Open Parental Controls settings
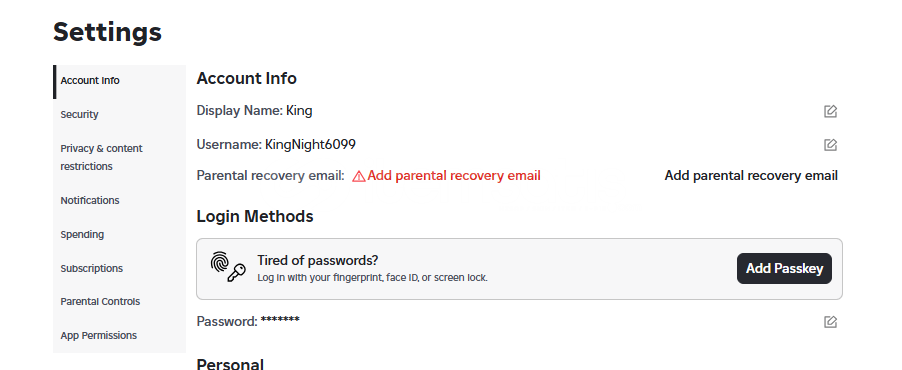 [x=120, y=302]
